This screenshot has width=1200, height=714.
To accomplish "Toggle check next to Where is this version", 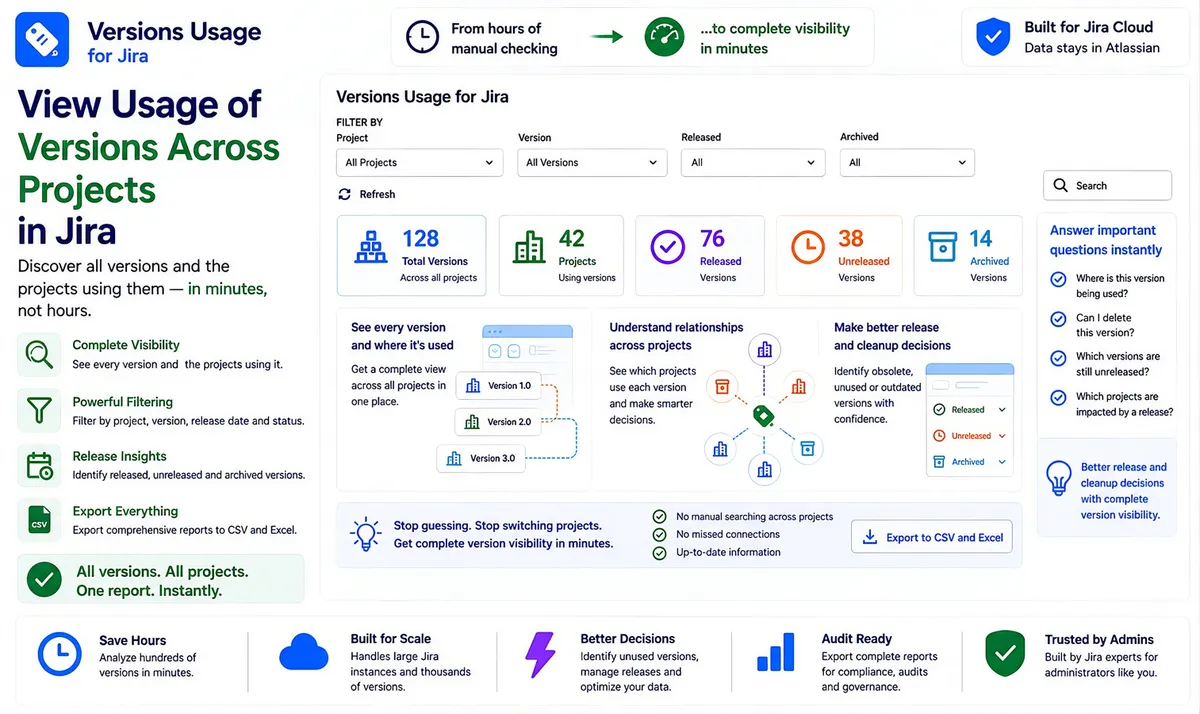I will pyautogui.click(x=1058, y=280).
